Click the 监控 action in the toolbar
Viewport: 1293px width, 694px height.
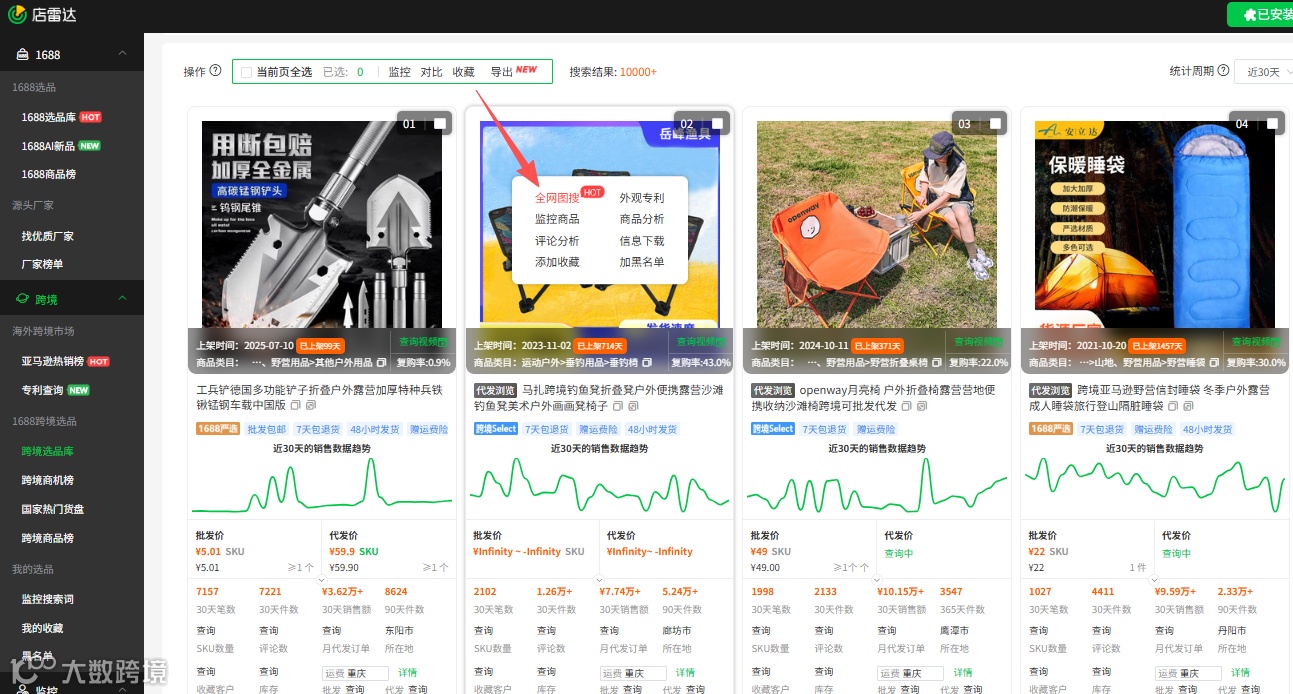(x=399, y=72)
